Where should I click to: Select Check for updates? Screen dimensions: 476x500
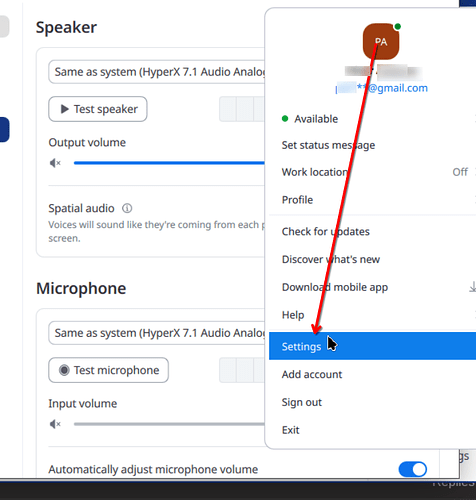[372, 231]
